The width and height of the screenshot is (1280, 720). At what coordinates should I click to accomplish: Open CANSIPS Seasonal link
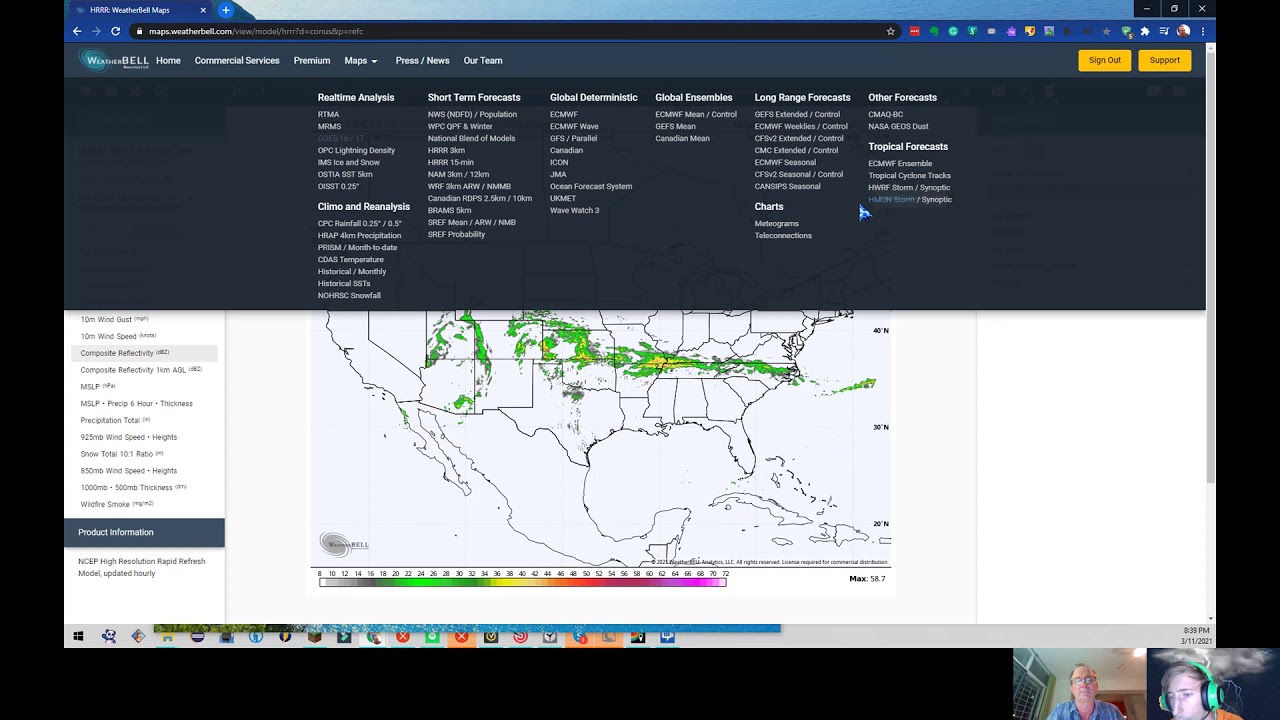pos(787,186)
